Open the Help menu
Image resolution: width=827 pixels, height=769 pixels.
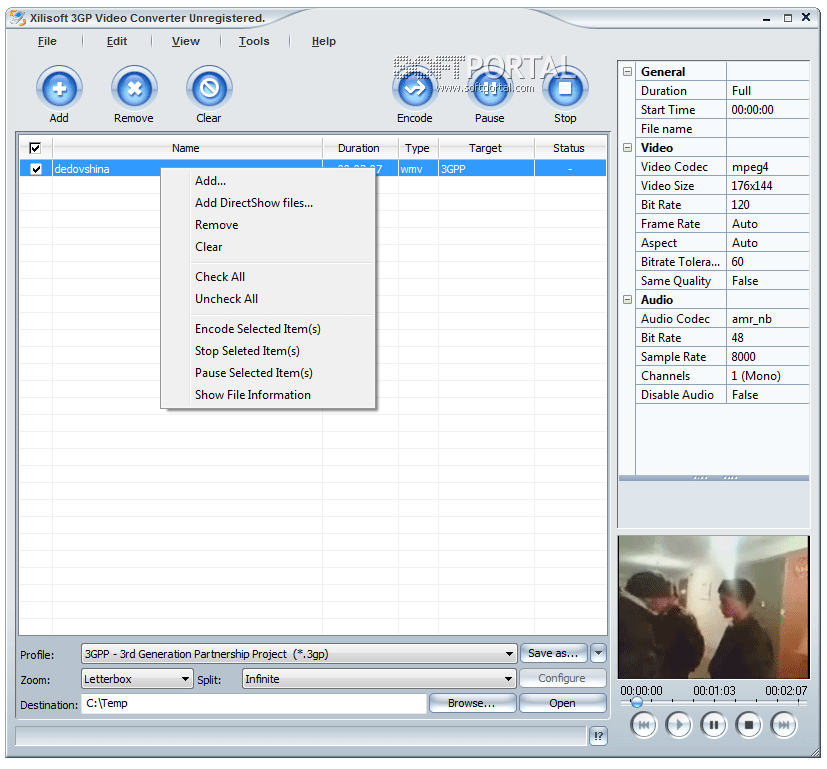click(323, 41)
